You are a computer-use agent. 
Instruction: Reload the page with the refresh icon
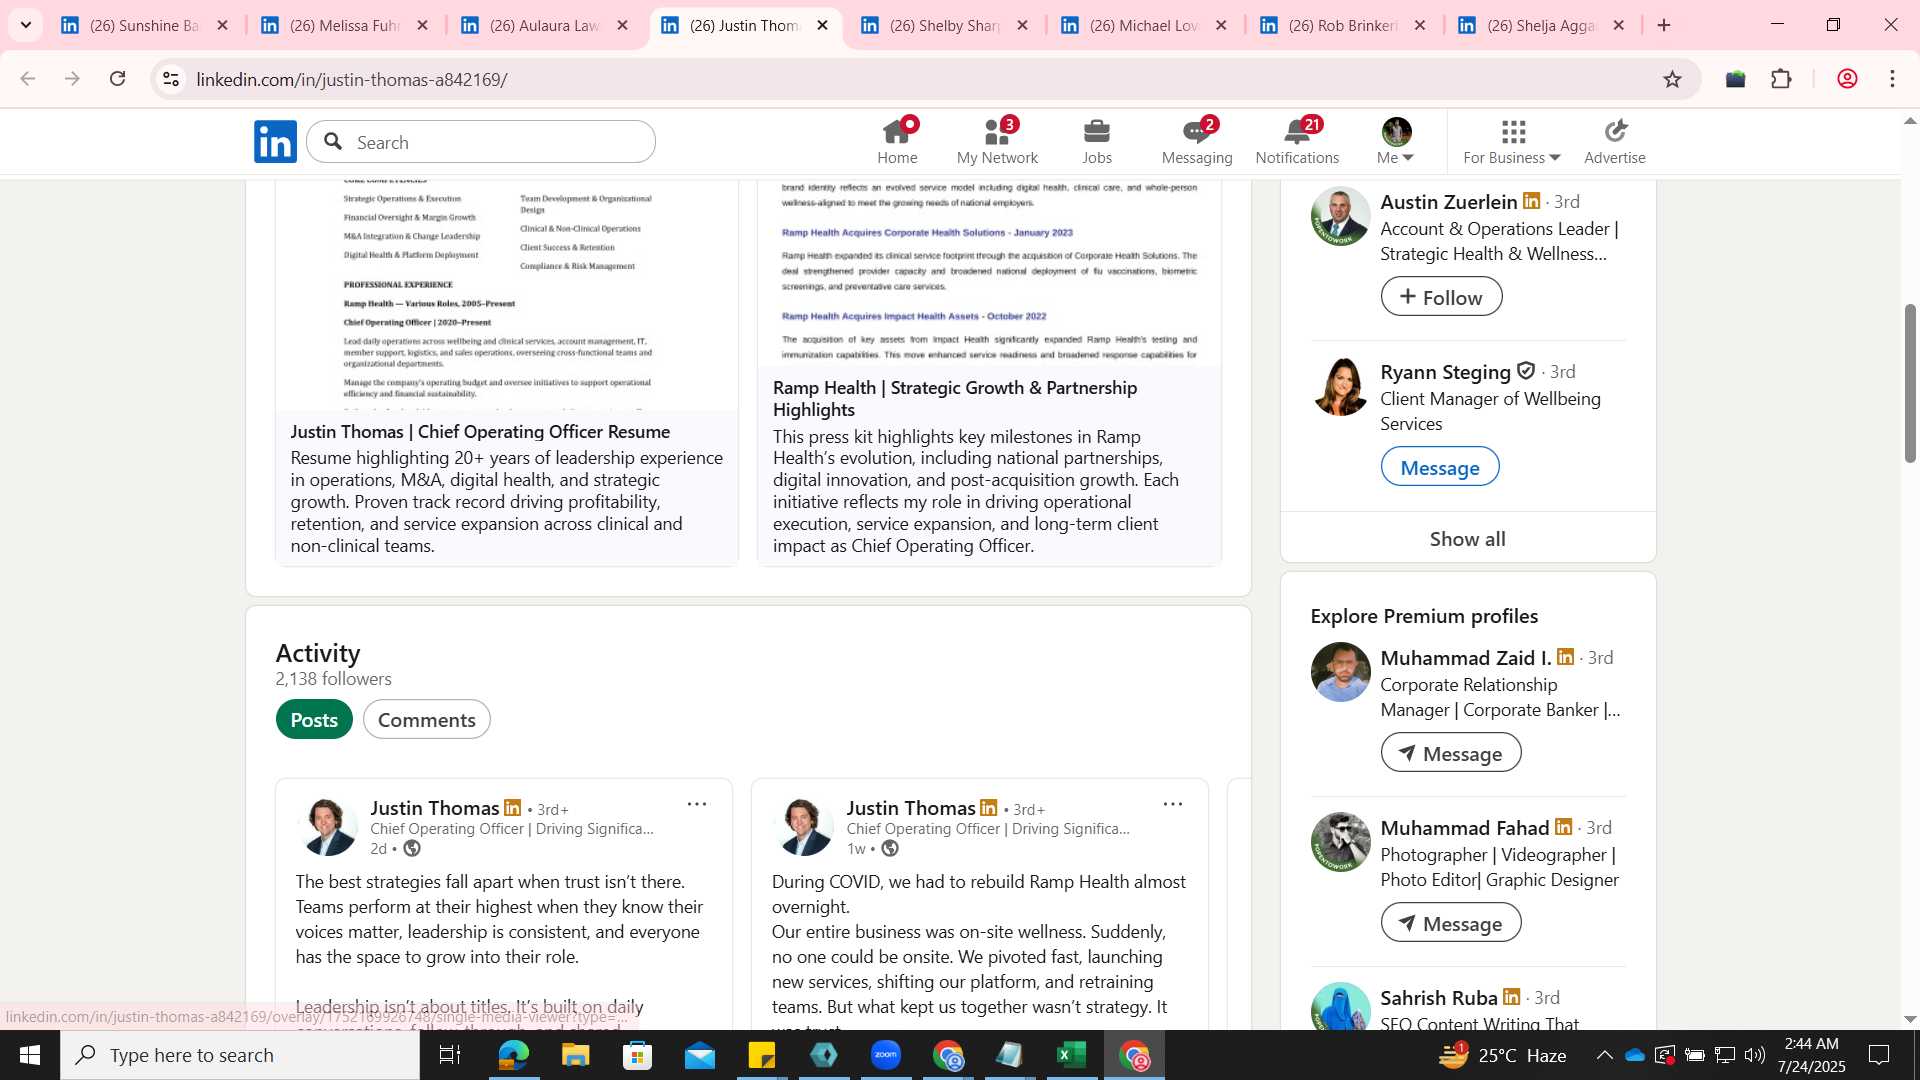click(118, 79)
